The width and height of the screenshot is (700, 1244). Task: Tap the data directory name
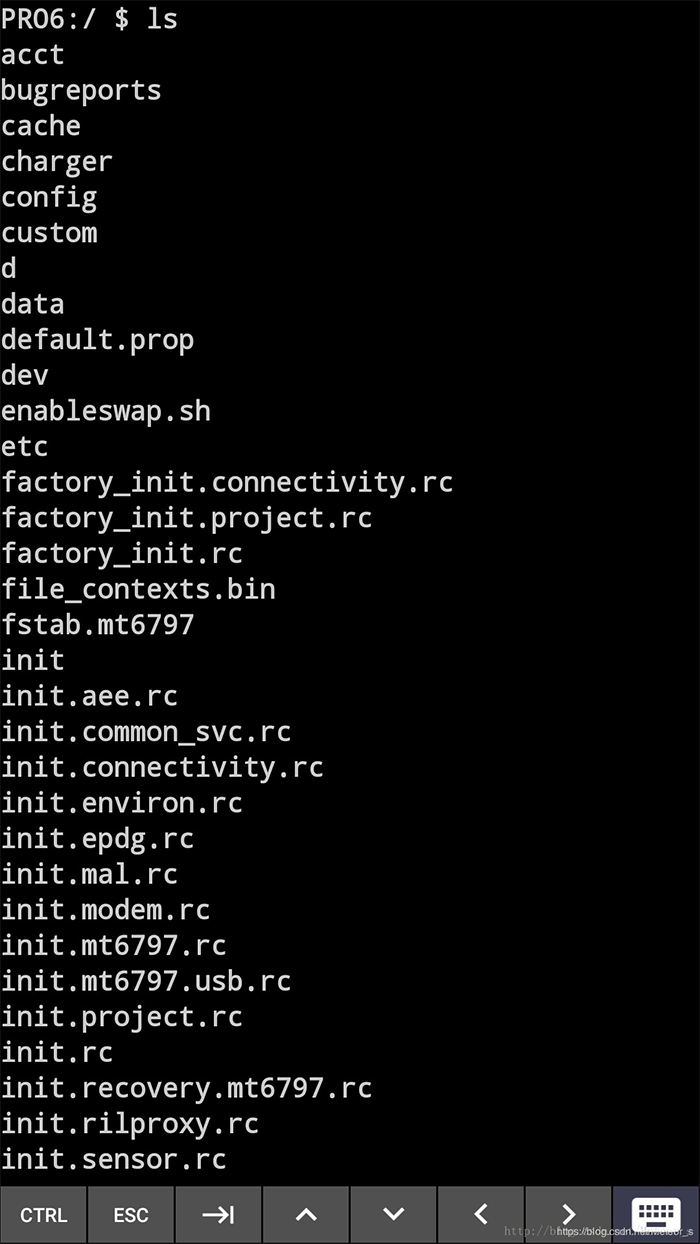32,303
